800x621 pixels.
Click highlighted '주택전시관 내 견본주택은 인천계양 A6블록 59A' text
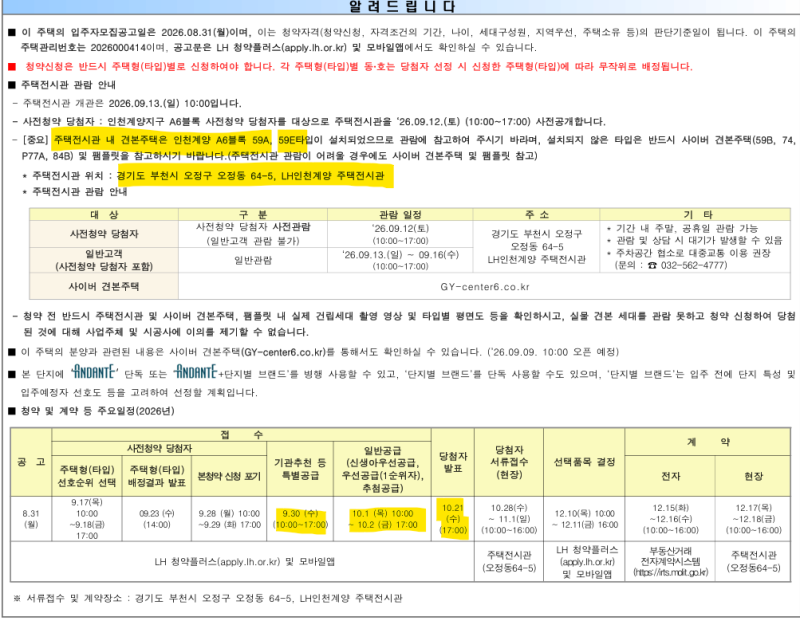coord(162,140)
